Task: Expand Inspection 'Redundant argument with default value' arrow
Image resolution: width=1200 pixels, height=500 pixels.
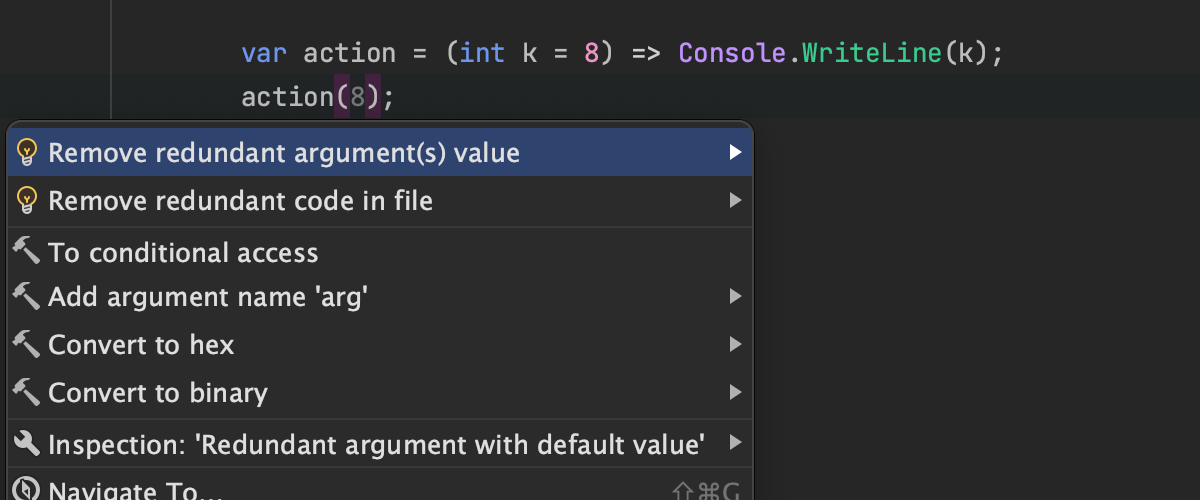Action: (735, 443)
